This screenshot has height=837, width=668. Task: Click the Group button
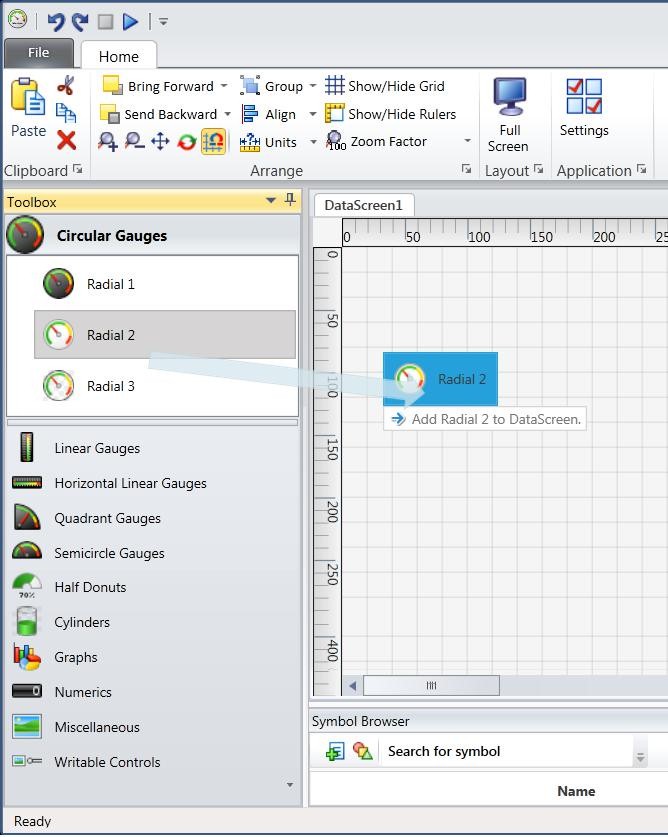click(272, 86)
